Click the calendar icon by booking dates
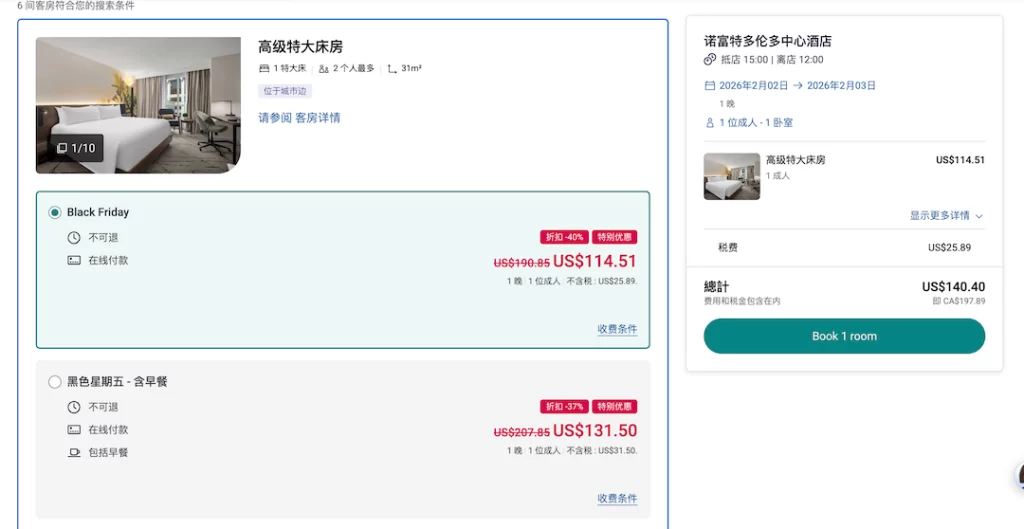The width and height of the screenshot is (1024, 529). coord(710,86)
